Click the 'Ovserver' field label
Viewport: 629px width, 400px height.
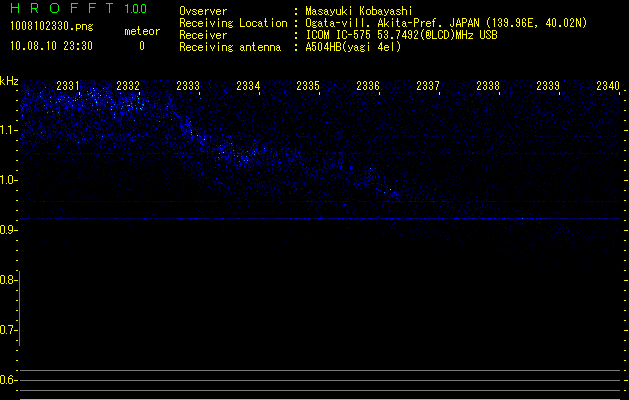(203, 11)
